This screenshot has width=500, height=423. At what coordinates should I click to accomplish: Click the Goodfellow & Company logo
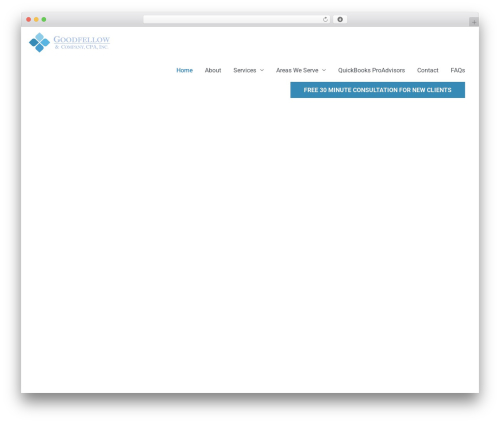[69, 42]
